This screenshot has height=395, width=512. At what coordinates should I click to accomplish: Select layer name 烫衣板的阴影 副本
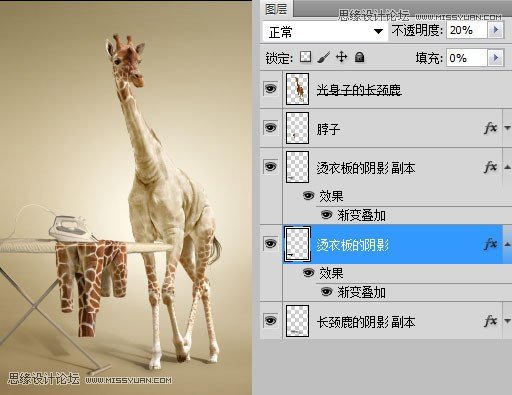[365, 168]
